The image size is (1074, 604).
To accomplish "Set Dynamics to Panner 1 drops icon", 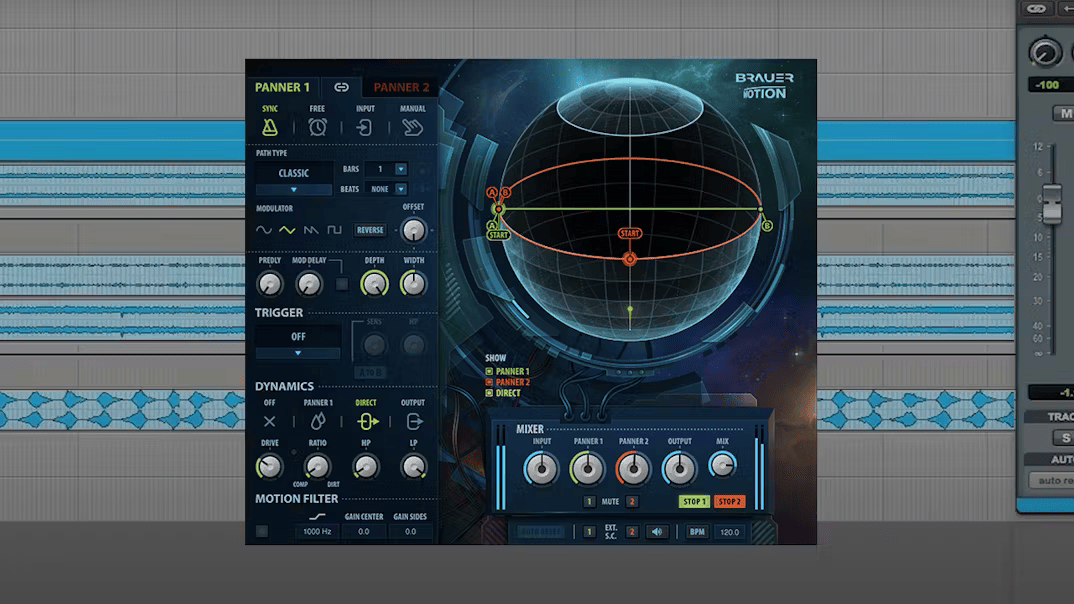I will click(318, 422).
